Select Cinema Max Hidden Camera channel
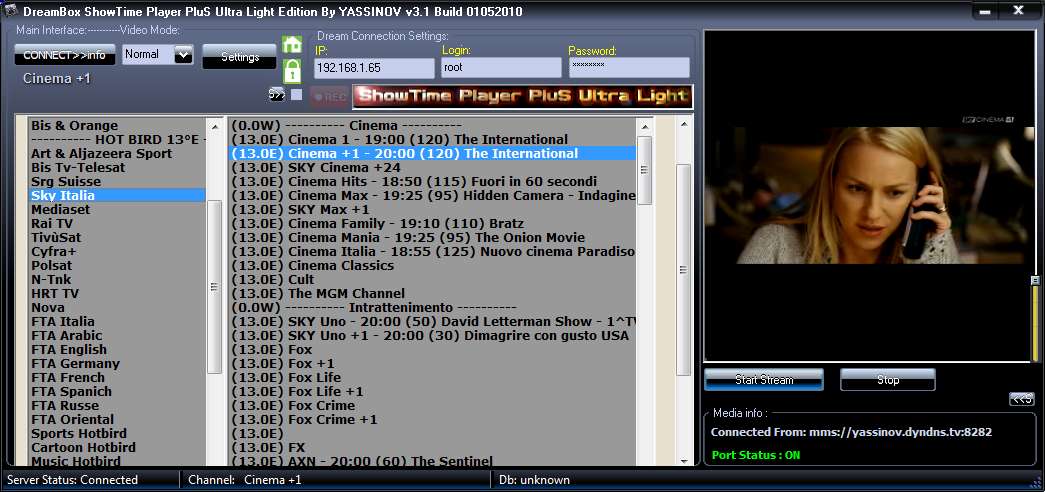 (432, 195)
